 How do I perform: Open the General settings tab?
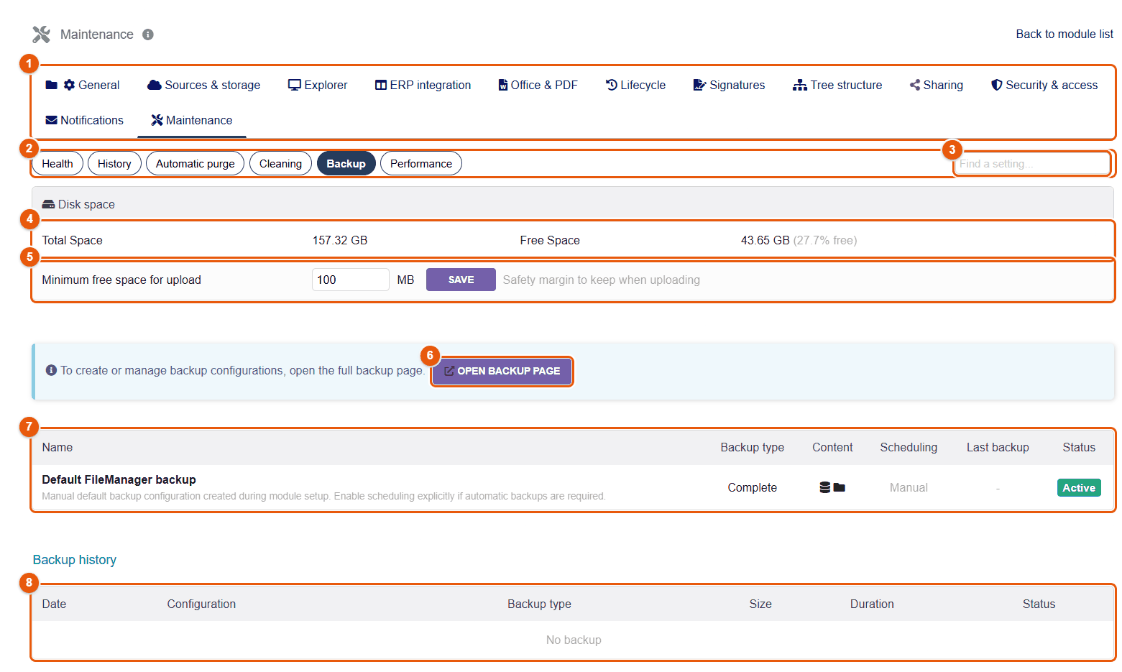(83, 85)
